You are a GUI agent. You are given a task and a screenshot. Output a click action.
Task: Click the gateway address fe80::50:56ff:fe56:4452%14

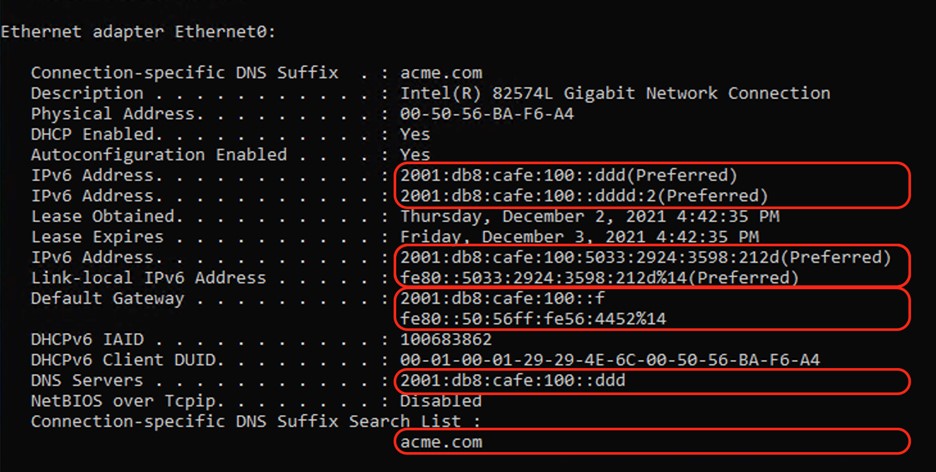(533, 319)
